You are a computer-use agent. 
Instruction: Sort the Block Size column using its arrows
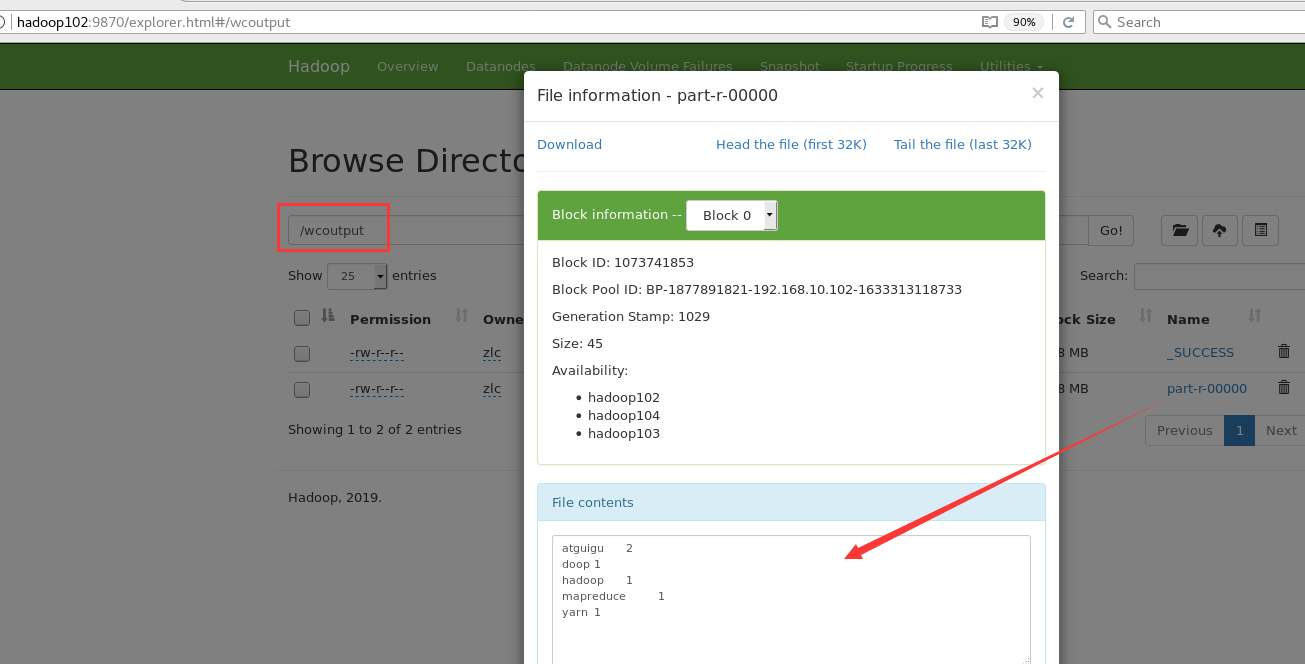(1145, 315)
